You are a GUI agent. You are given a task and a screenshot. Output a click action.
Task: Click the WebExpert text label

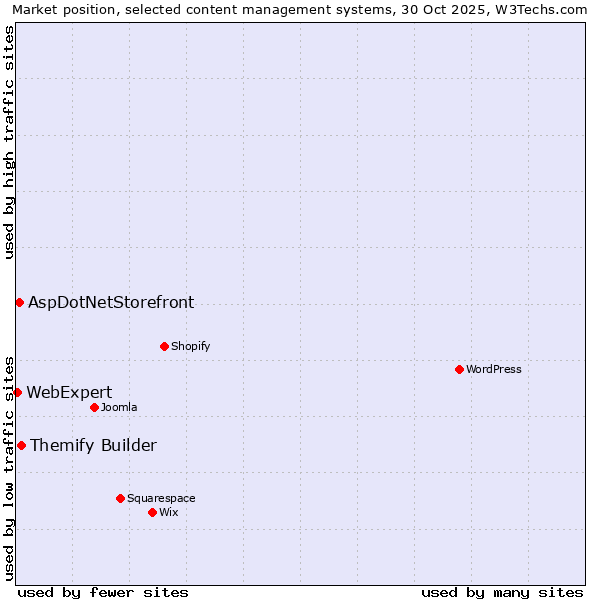(x=69, y=392)
